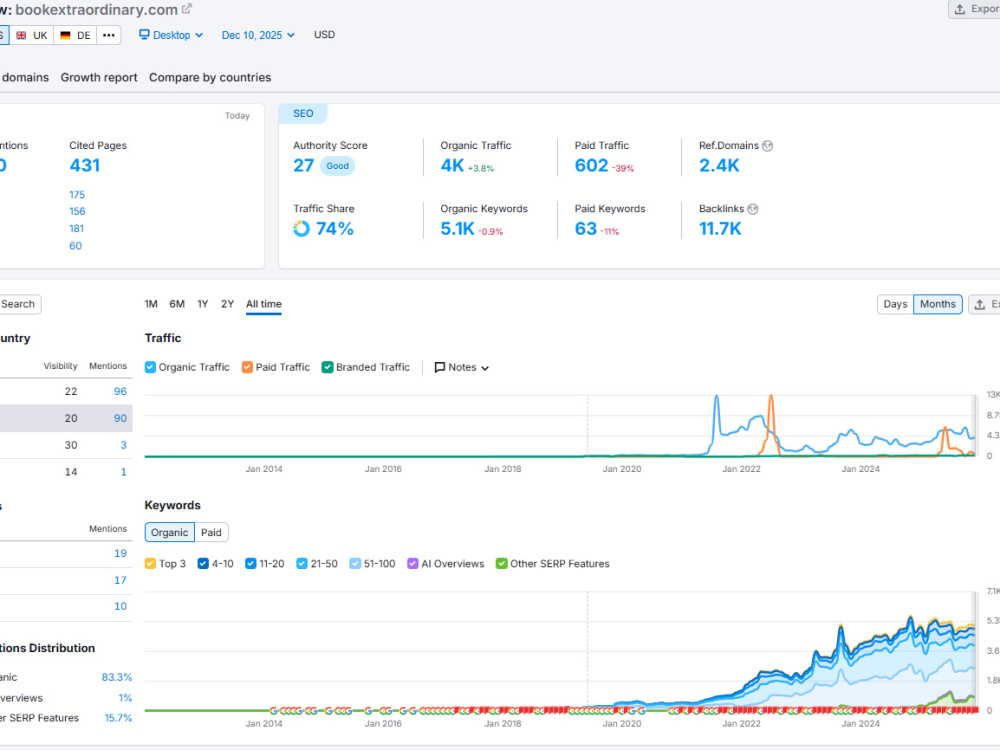
Task: Select the 6M time range
Action: [177, 304]
